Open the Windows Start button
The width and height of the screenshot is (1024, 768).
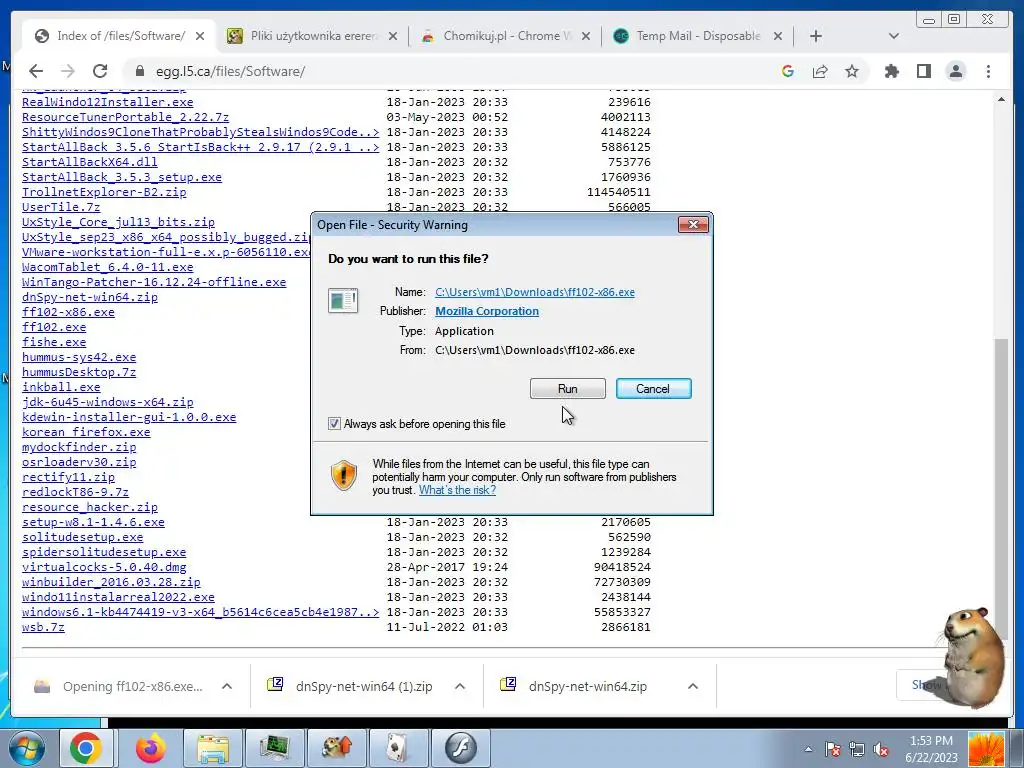coord(26,748)
